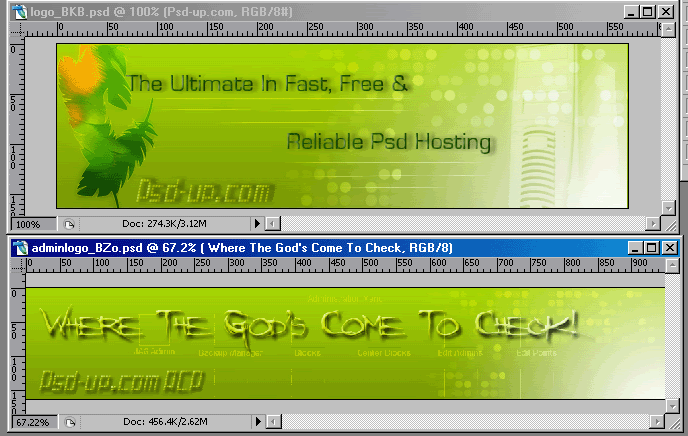Click ruler origin corner in logo_BKB.psd window
The width and height of the screenshot is (688, 436).
point(18,30)
